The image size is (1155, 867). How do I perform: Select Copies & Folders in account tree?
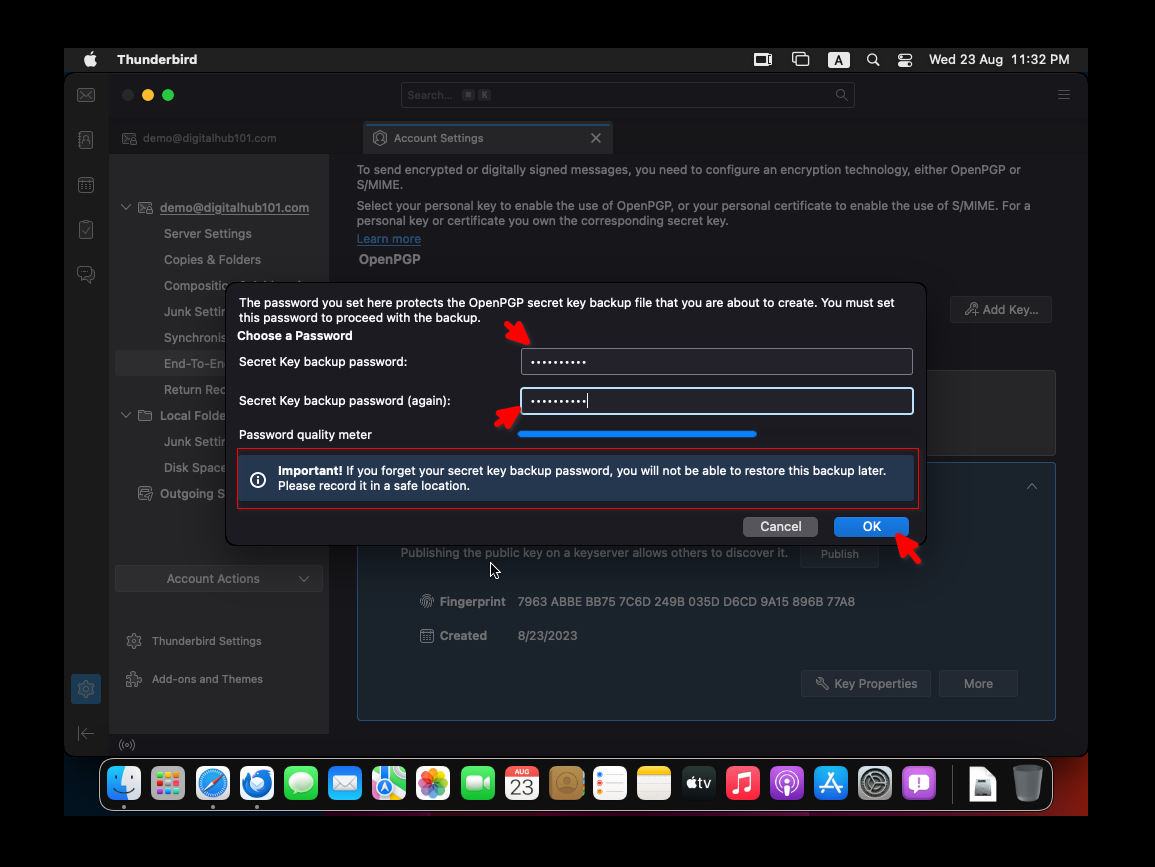tap(212, 260)
